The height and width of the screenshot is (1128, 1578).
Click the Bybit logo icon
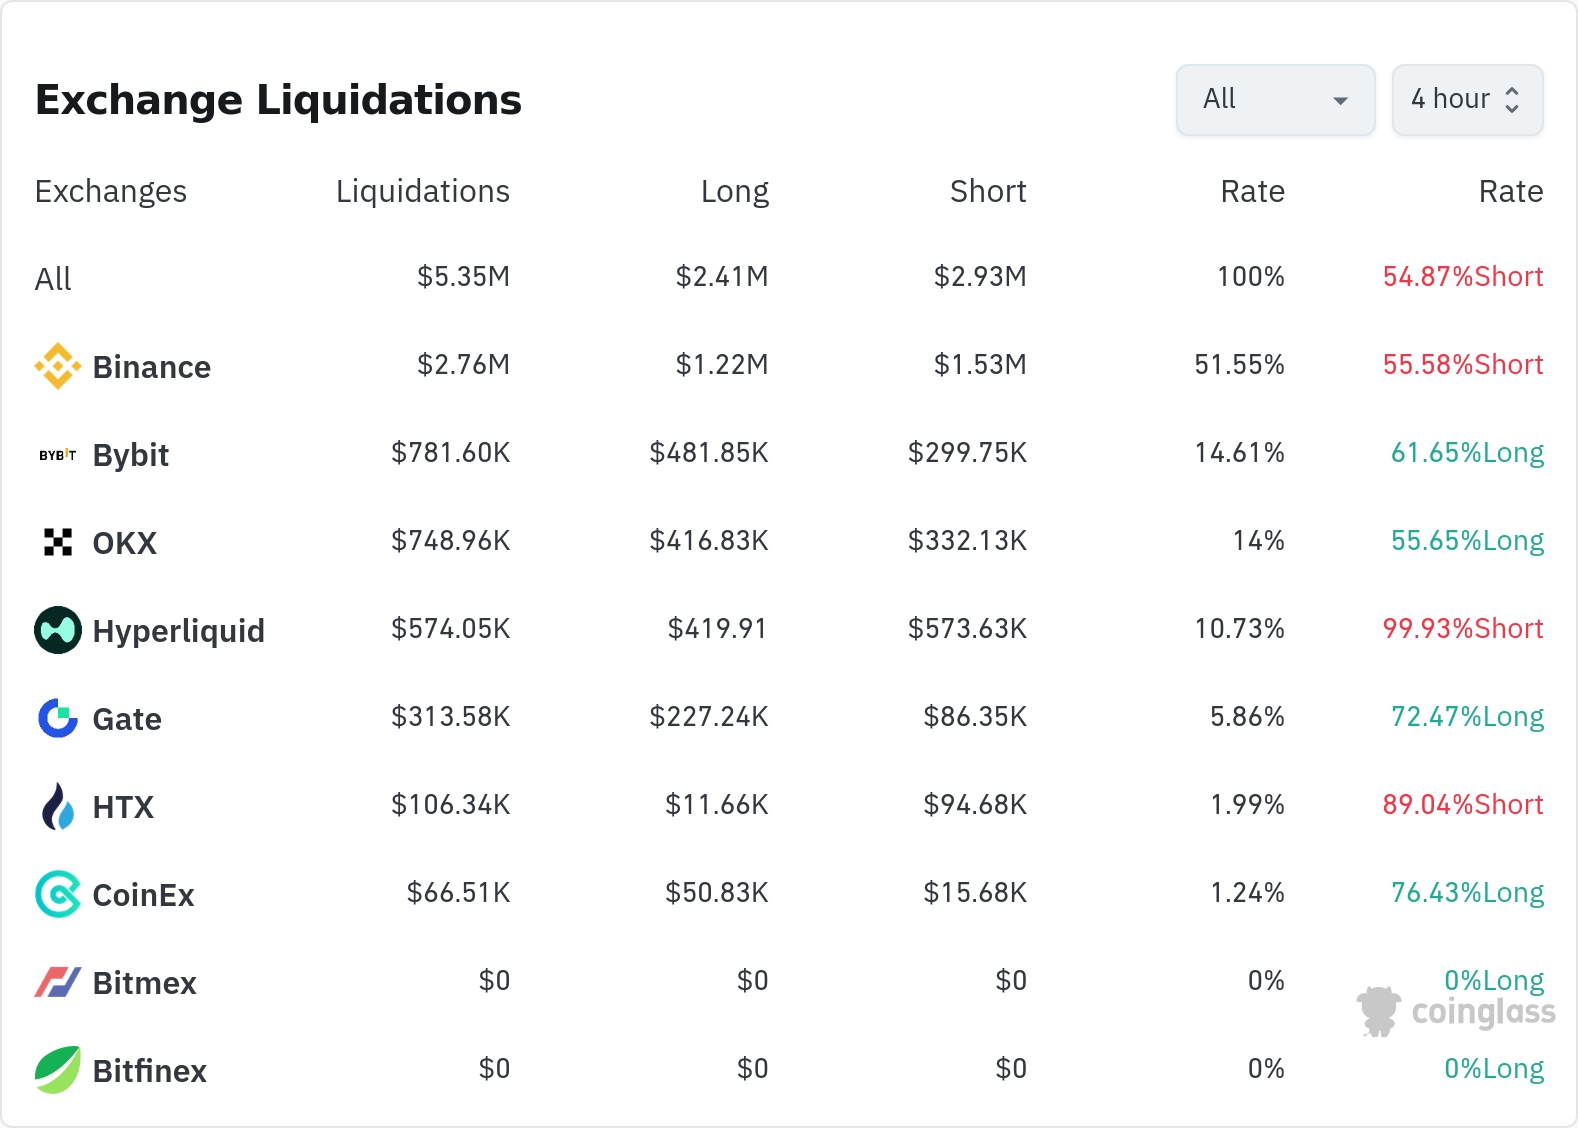coord(58,455)
